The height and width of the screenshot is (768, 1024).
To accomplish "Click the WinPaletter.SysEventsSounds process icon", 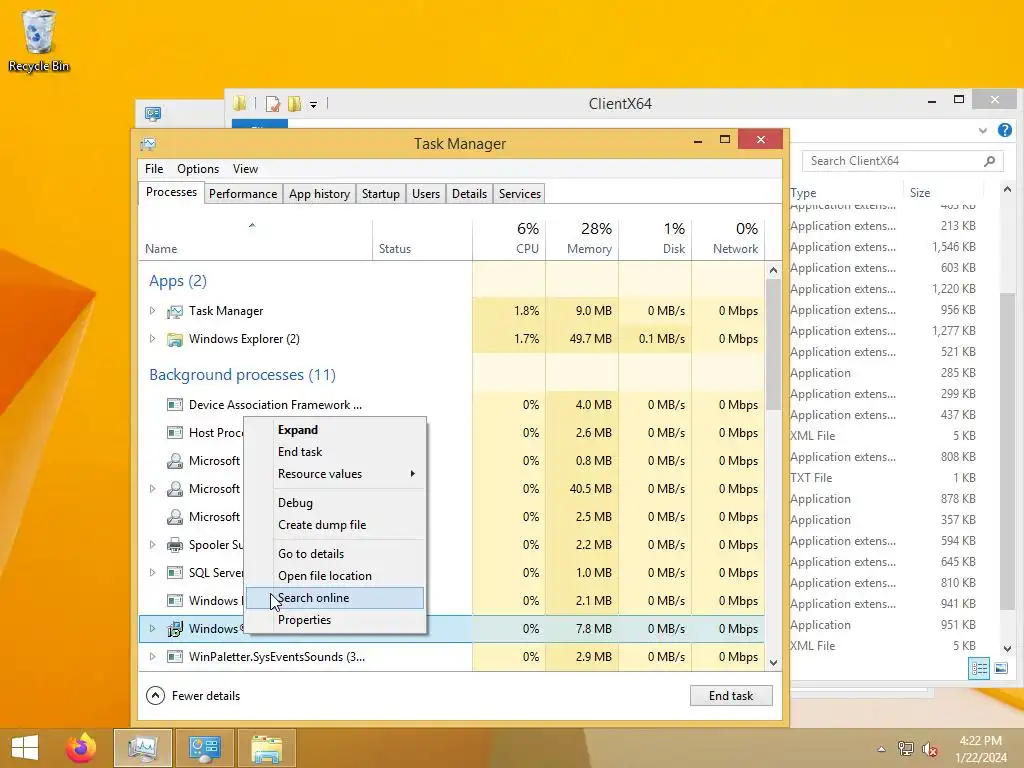I will (x=174, y=657).
